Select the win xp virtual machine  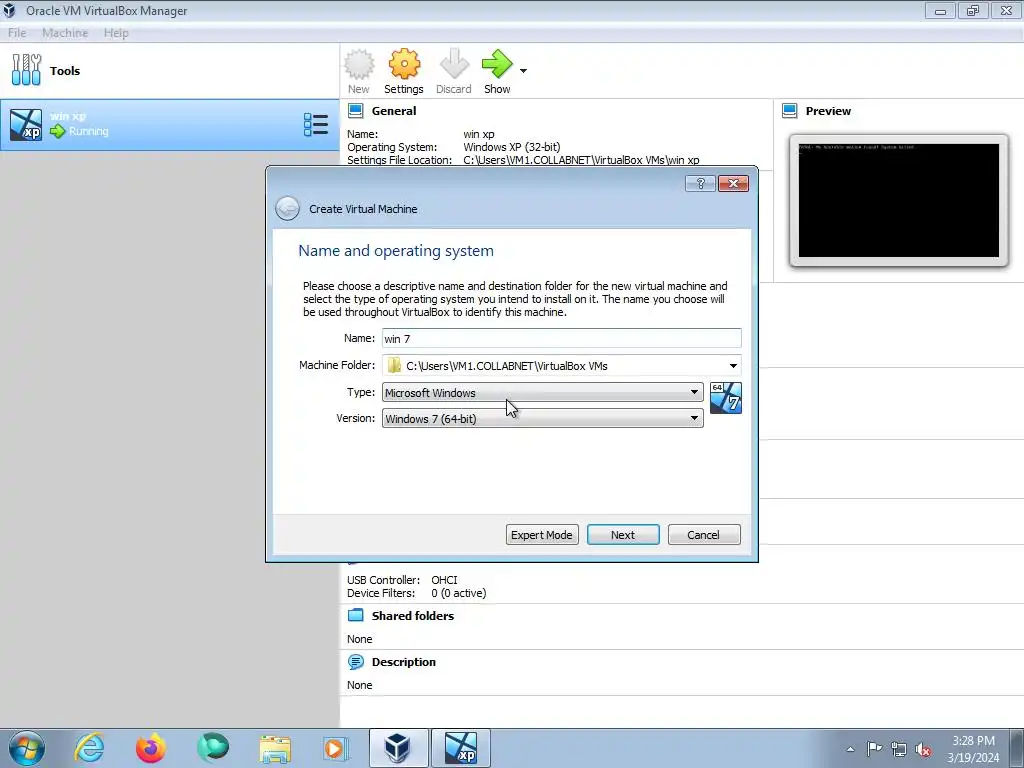170,124
